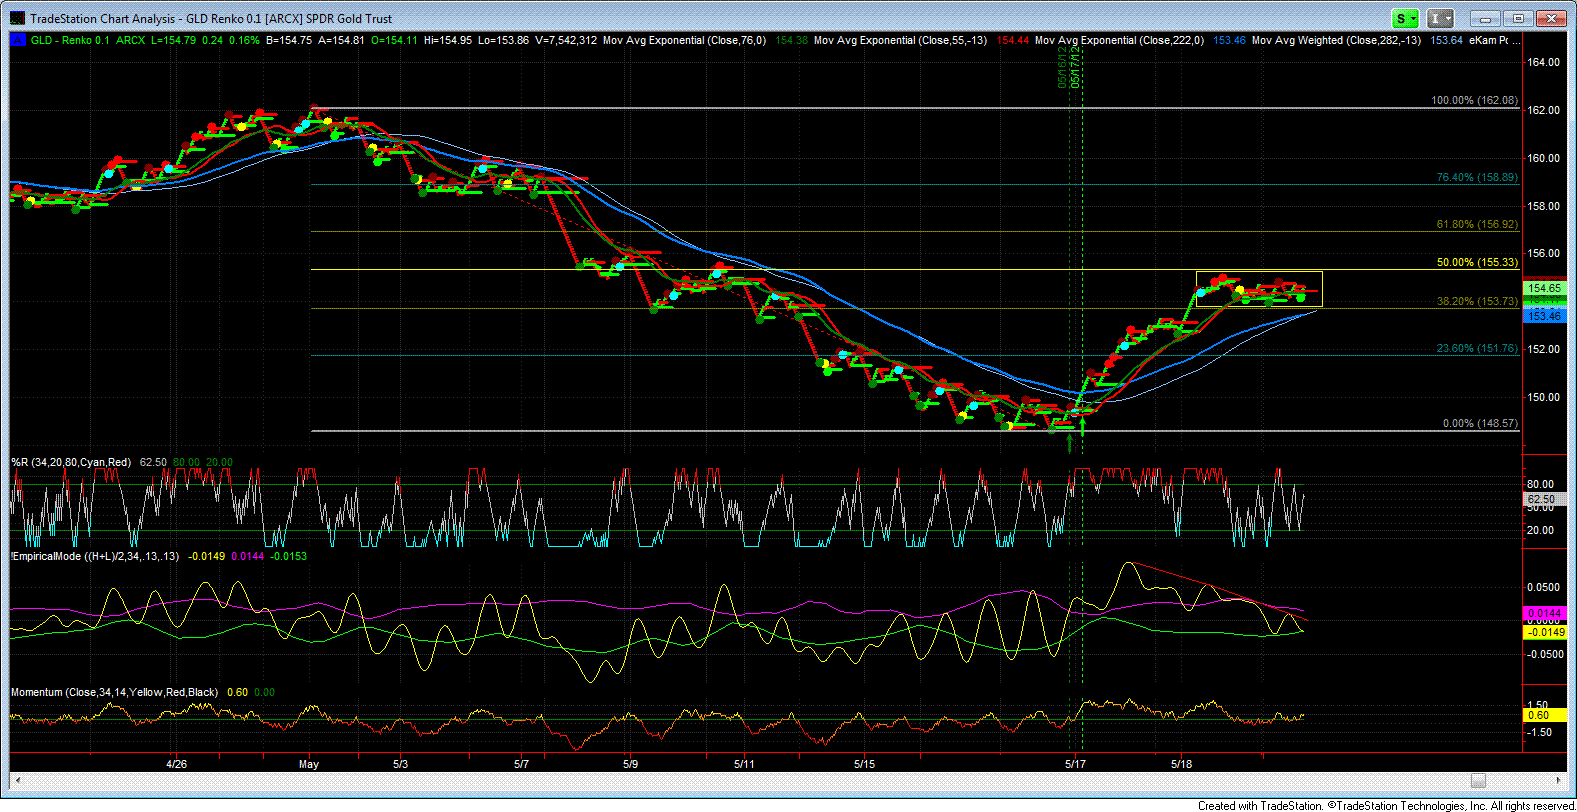The height and width of the screenshot is (812, 1577).
Task: Open the gray I interval-link dropdown
Action: pos(1441,18)
